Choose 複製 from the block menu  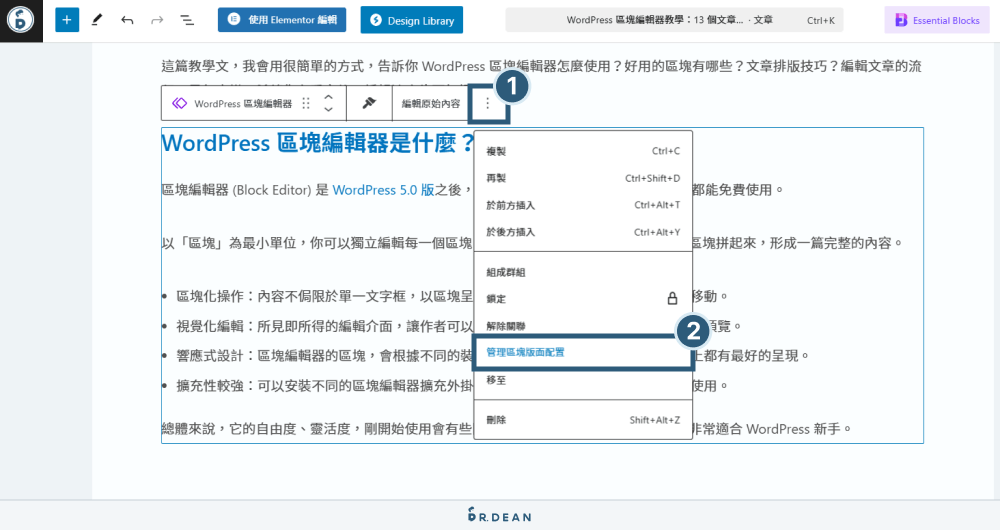(583, 151)
